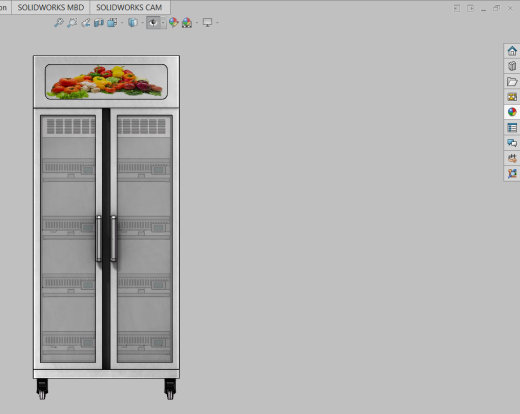Switch to the SOLIDWORKS CAM tab
The height and width of the screenshot is (414, 520).
click(129, 7)
